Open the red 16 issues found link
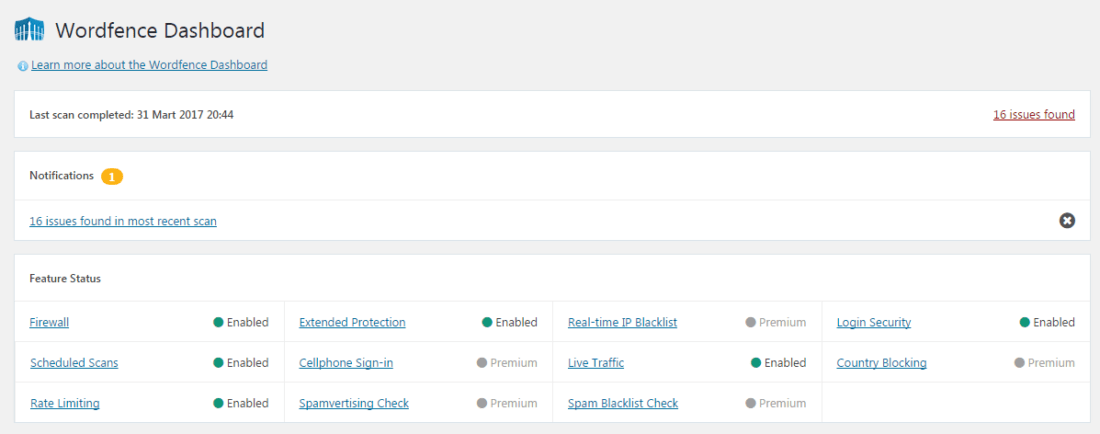The width and height of the screenshot is (1100, 434). pyautogui.click(x=1034, y=114)
